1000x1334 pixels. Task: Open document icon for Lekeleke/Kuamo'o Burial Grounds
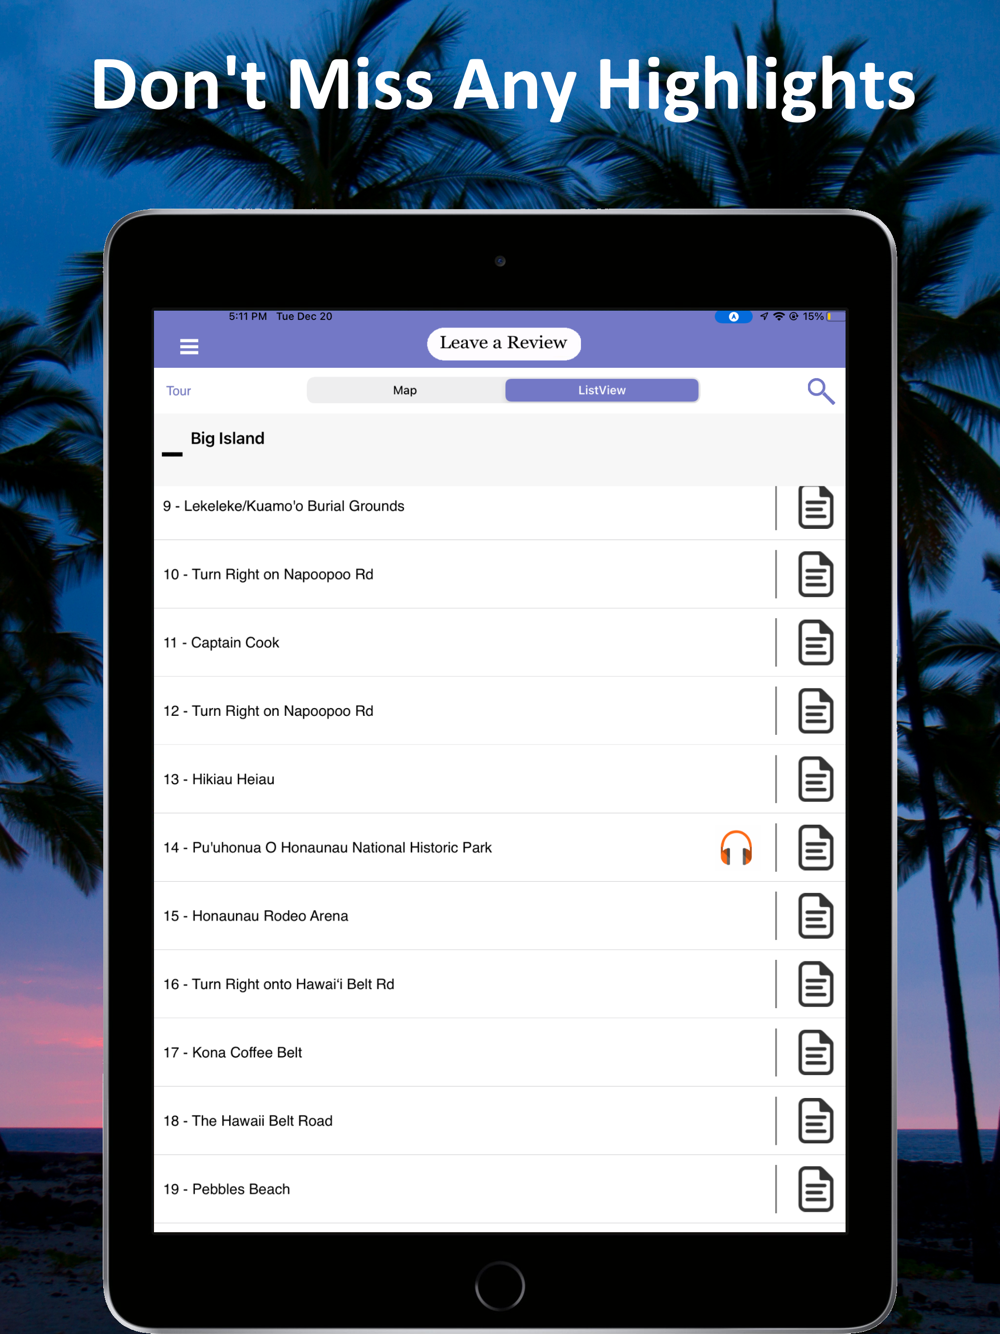pos(816,507)
